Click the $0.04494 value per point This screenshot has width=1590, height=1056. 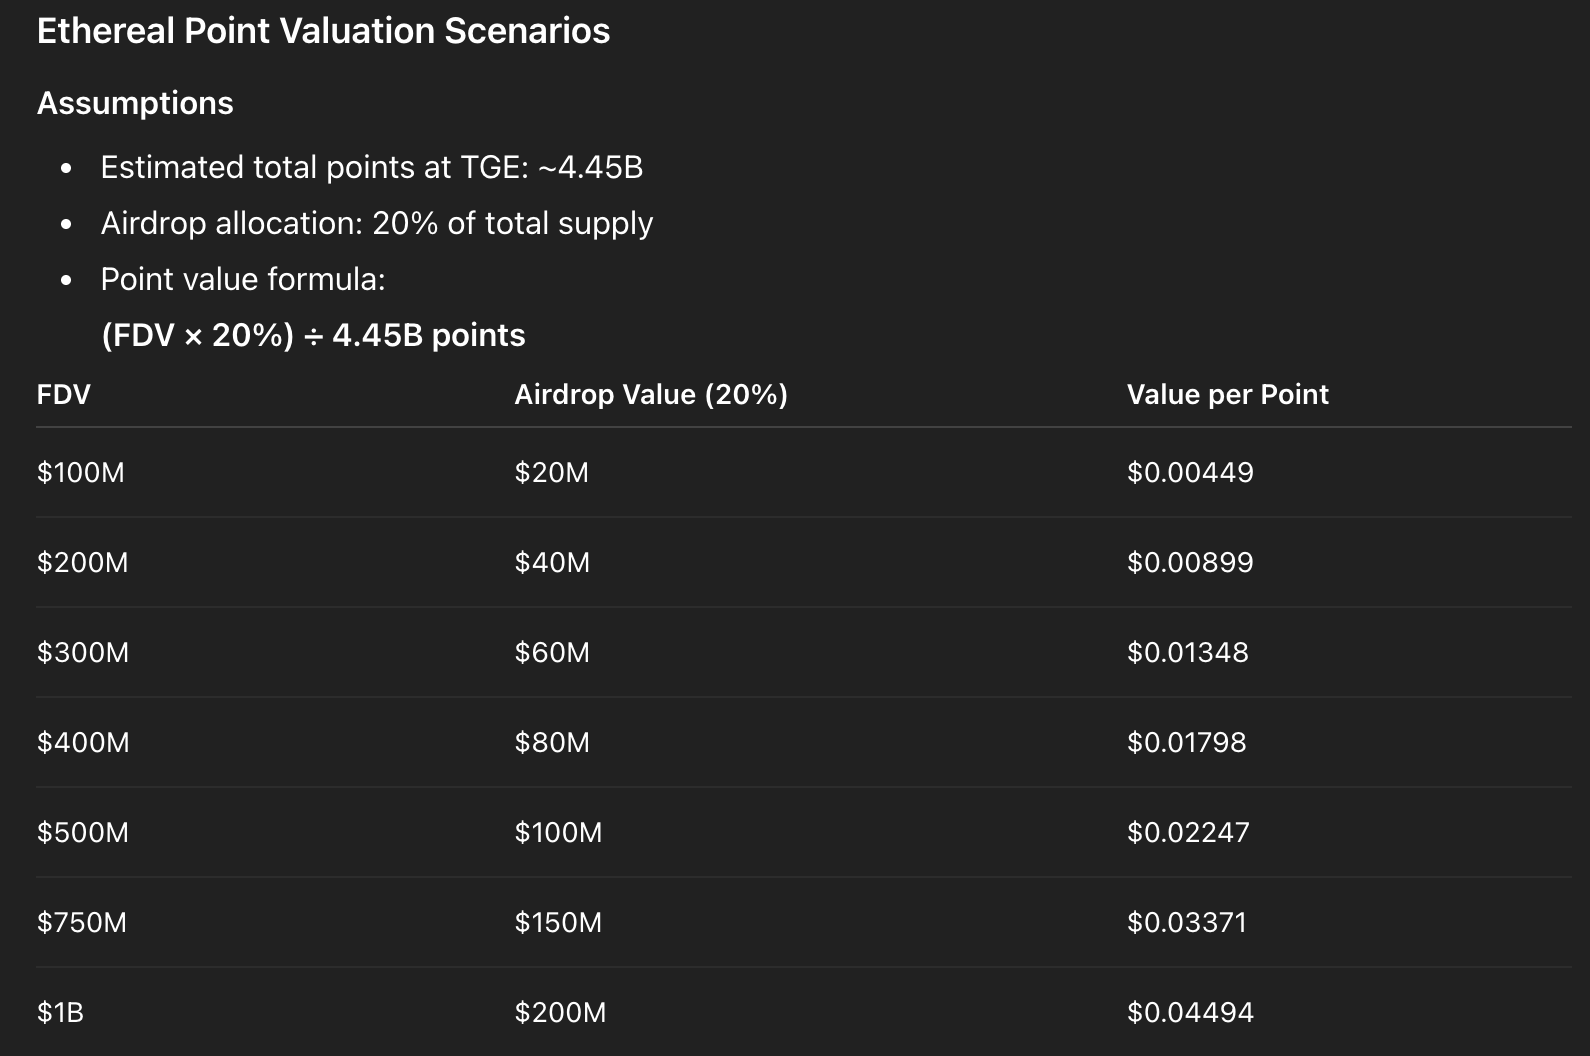(x=1190, y=1012)
